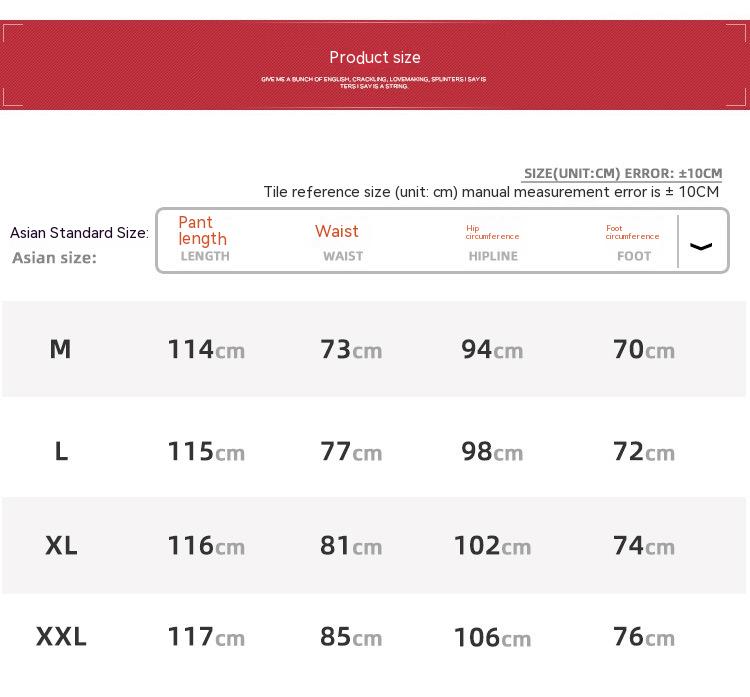Expand the chevron arrow in size header
The width and height of the screenshot is (750, 697).
701,246
